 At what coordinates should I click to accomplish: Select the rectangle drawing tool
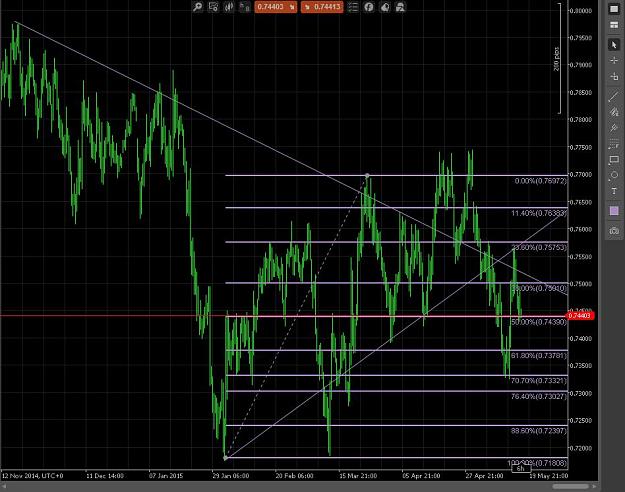tap(614, 160)
